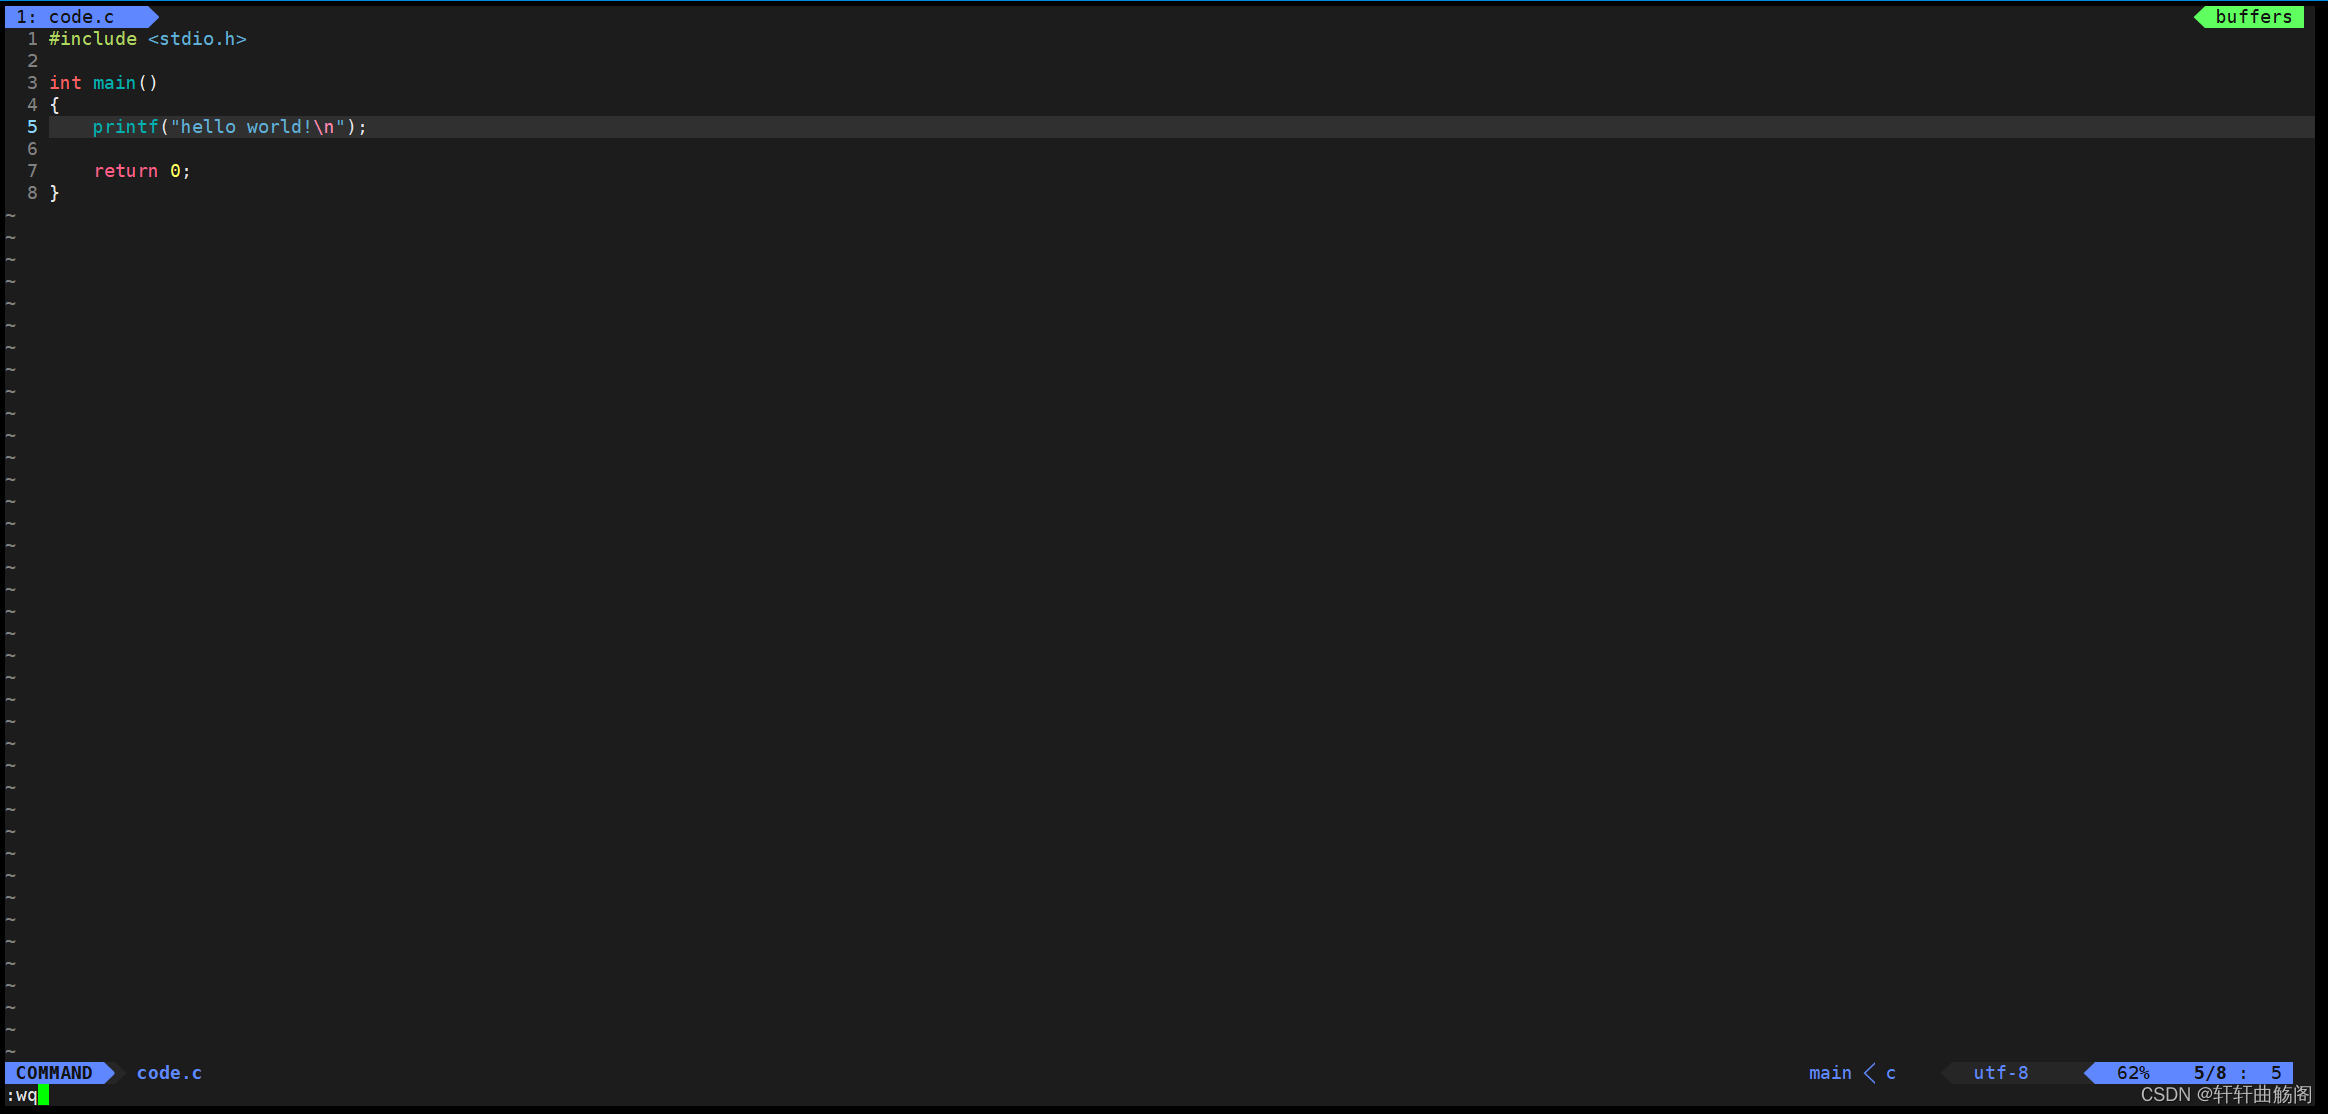Viewport: 2328px width, 1114px height.
Task: Click the closing brace on line 8
Action: tap(54, 193)
